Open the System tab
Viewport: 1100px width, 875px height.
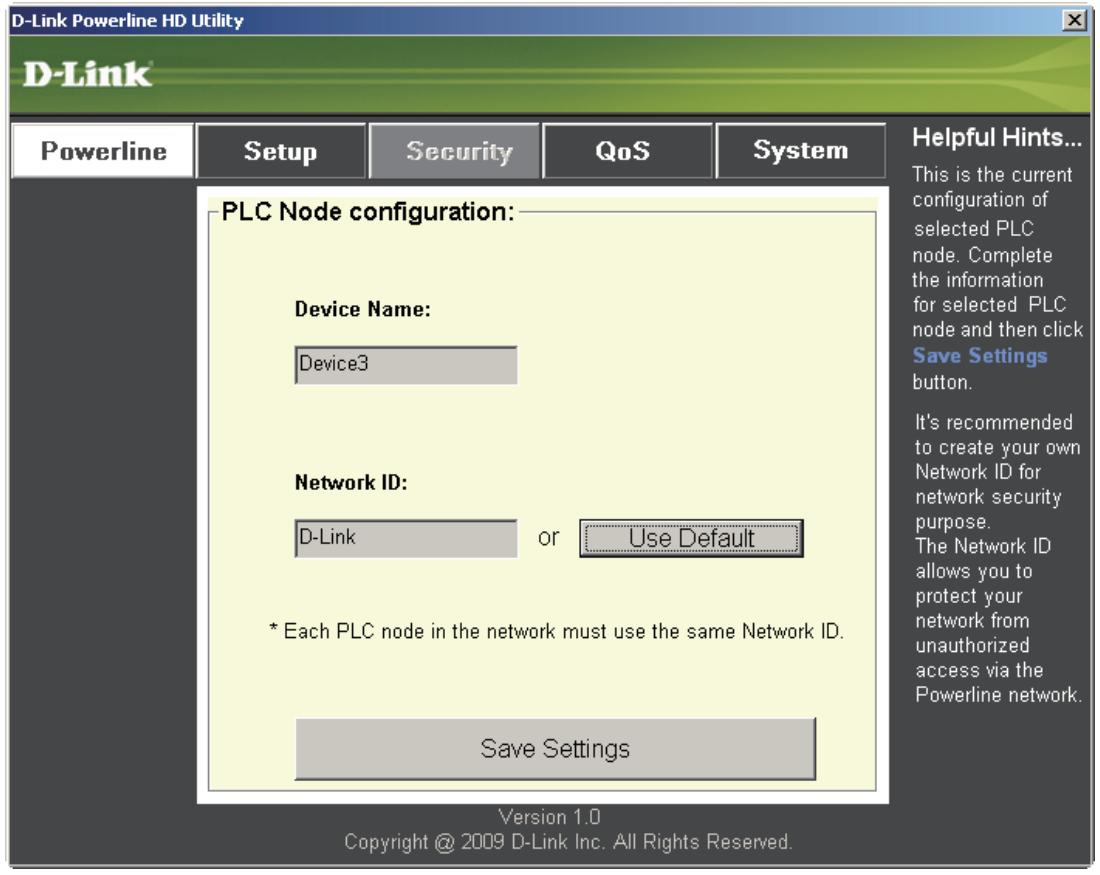[x=800, y=151]
